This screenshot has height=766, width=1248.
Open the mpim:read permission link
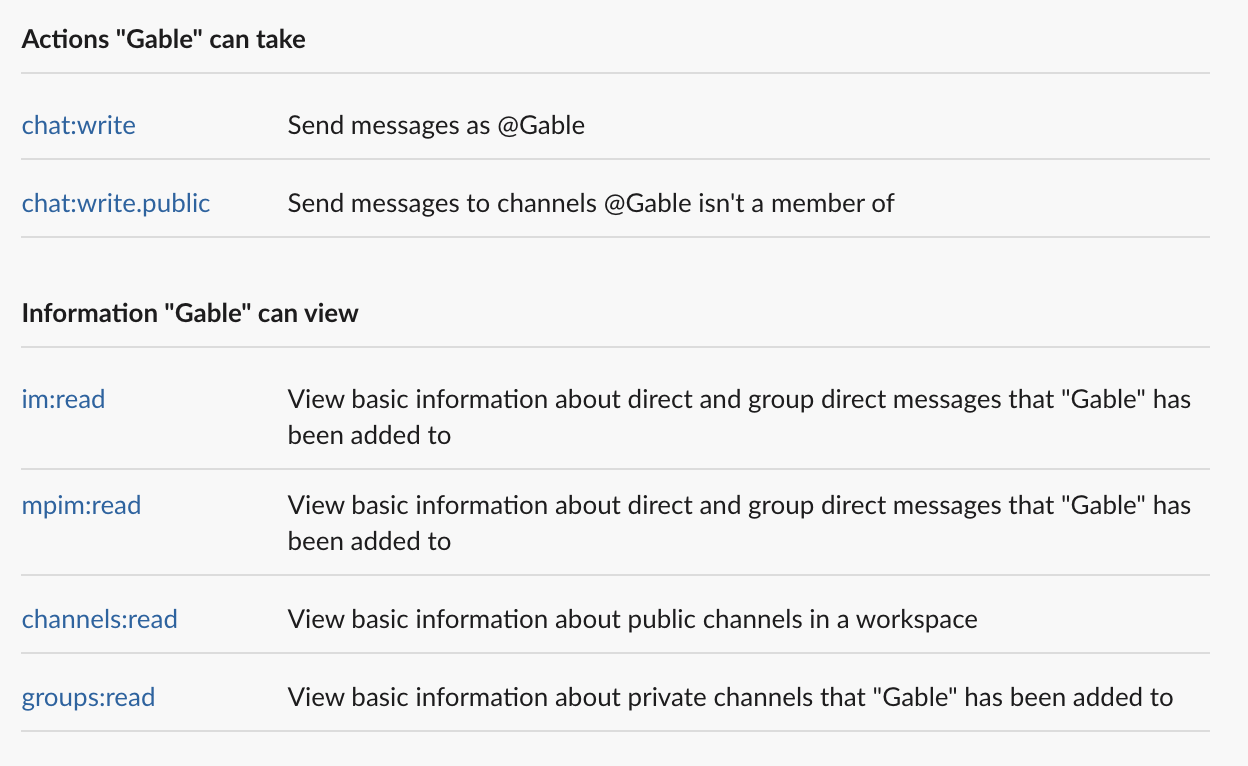80,505
